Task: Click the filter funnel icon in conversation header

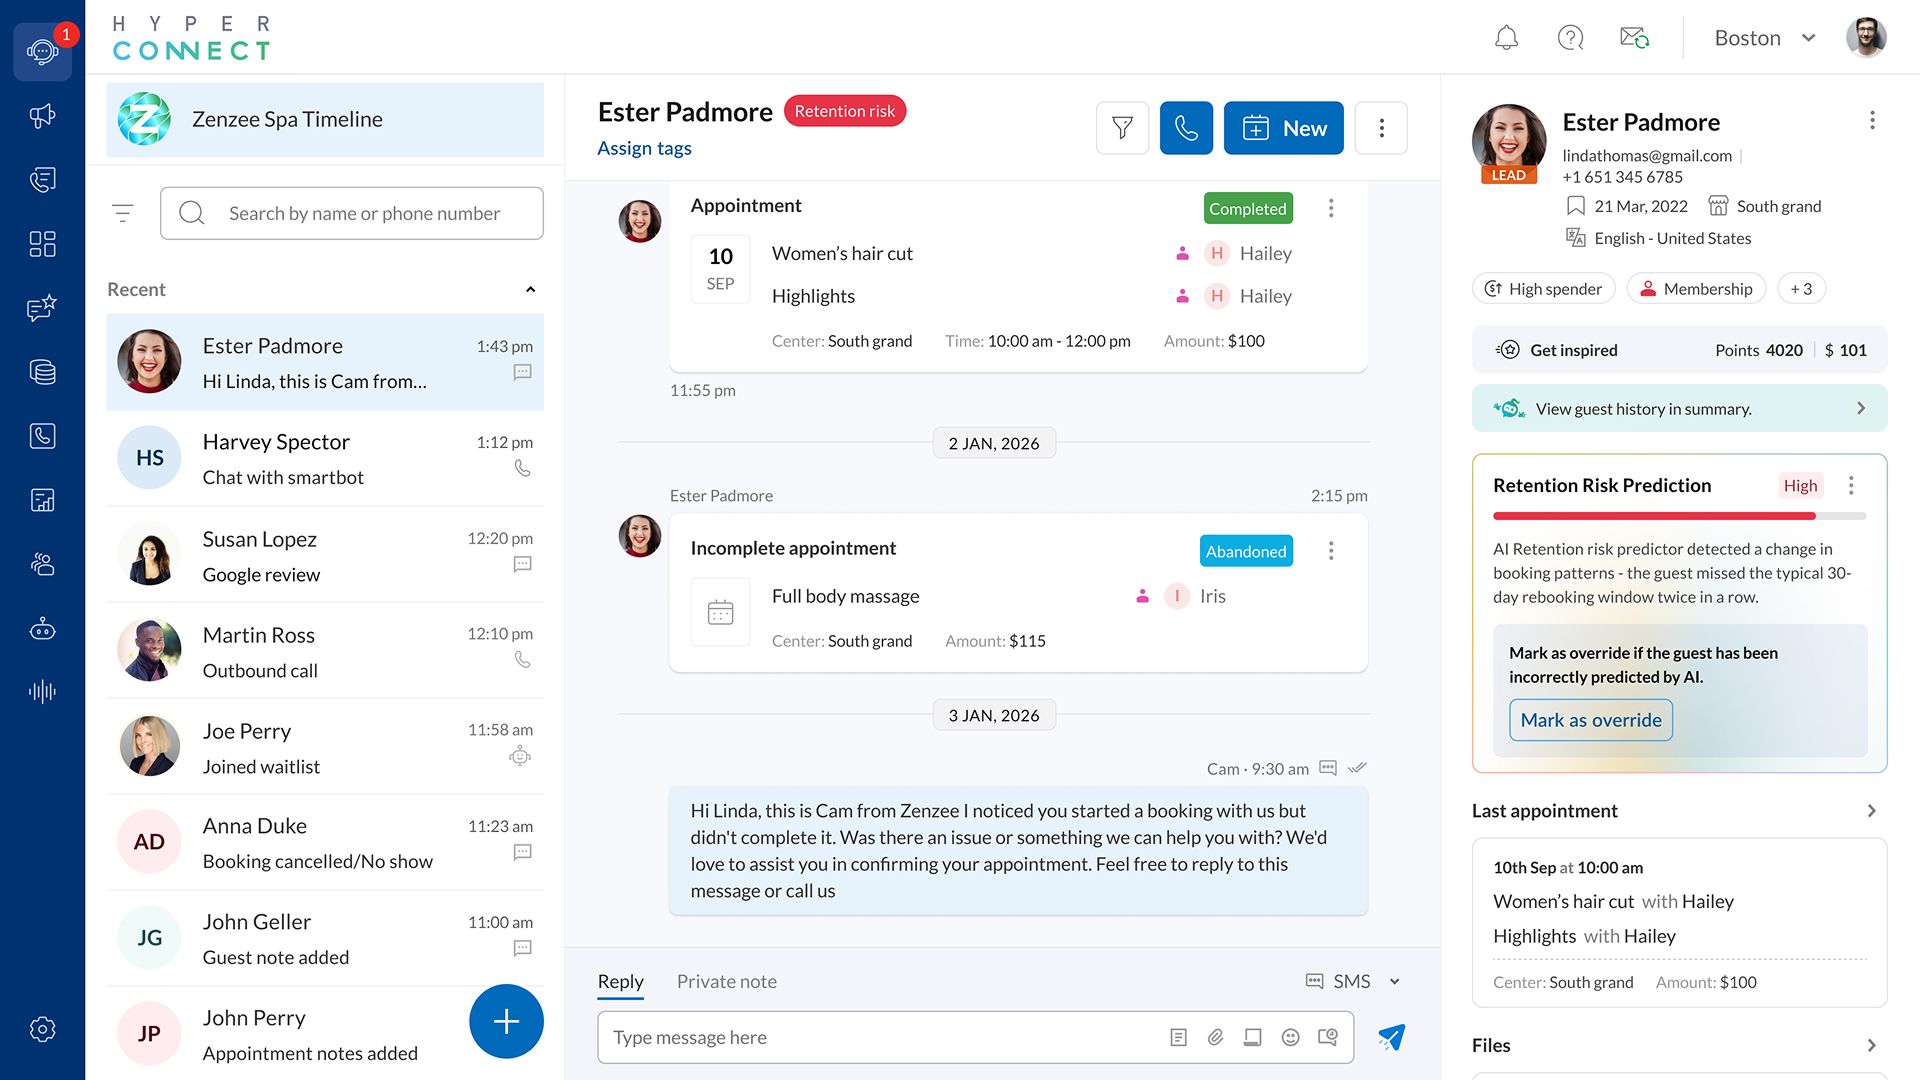Action: point(1122,128)
